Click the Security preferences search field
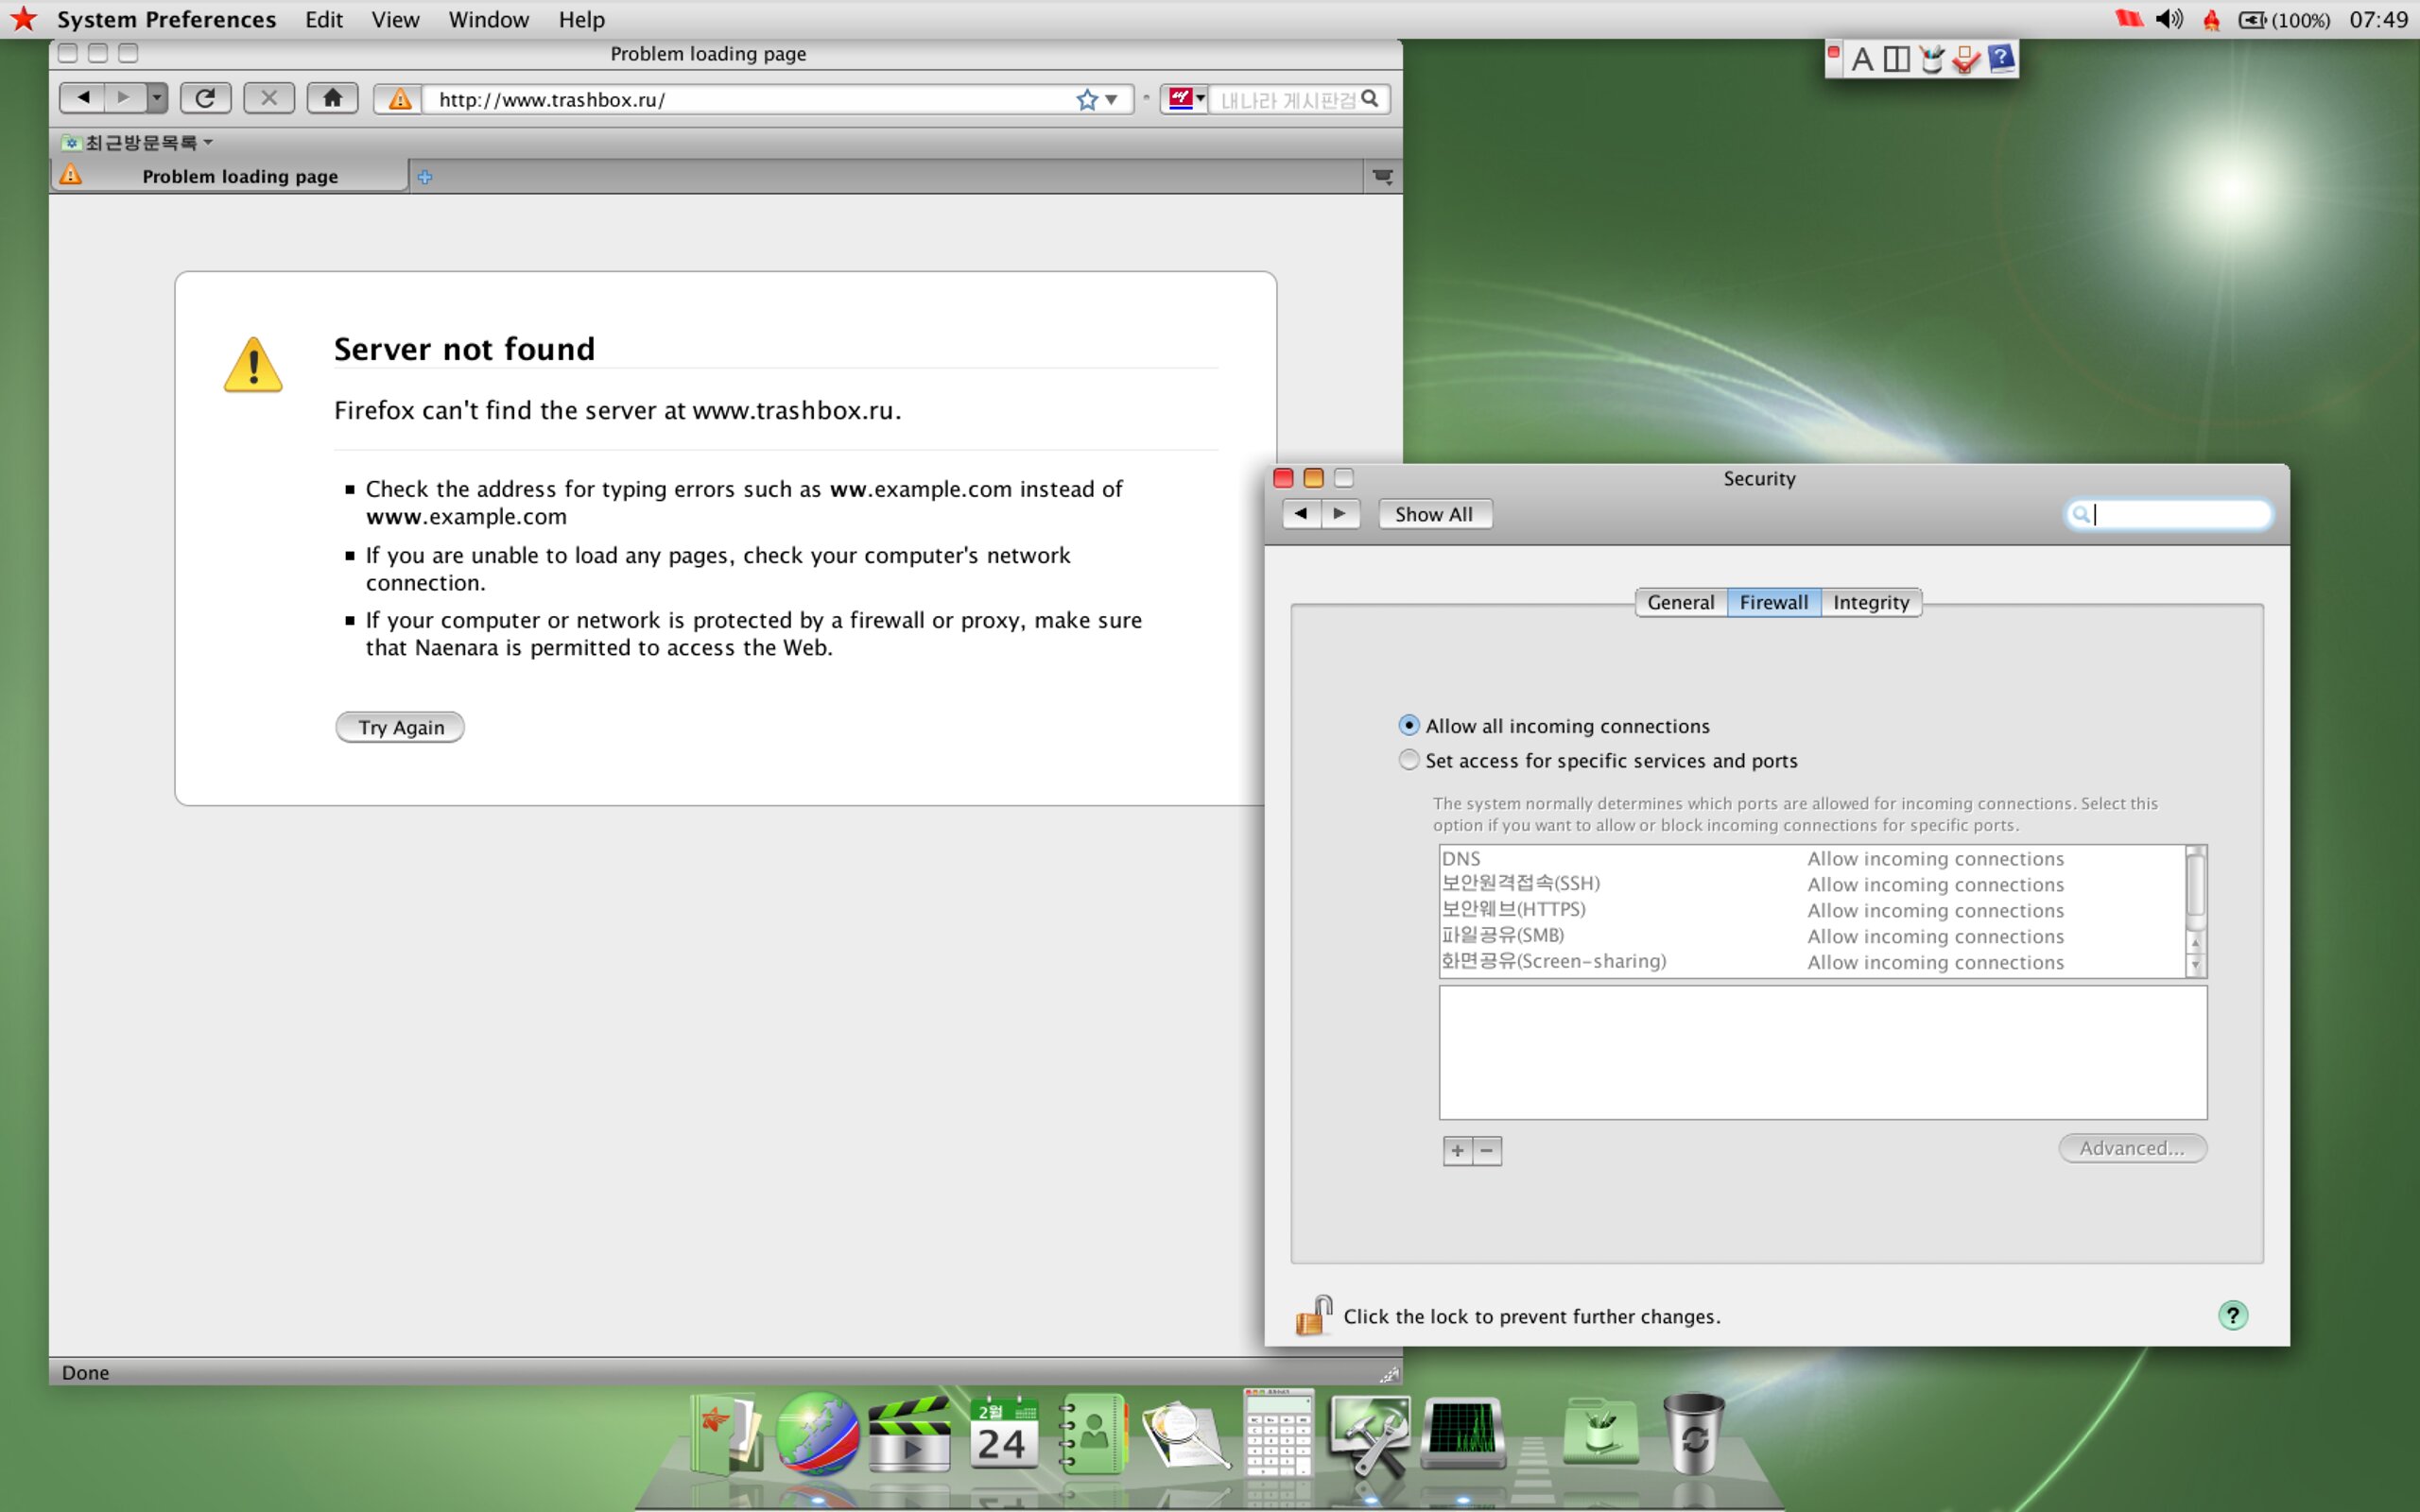Screen dimensions: 2420x1512 click(2168, 514)
